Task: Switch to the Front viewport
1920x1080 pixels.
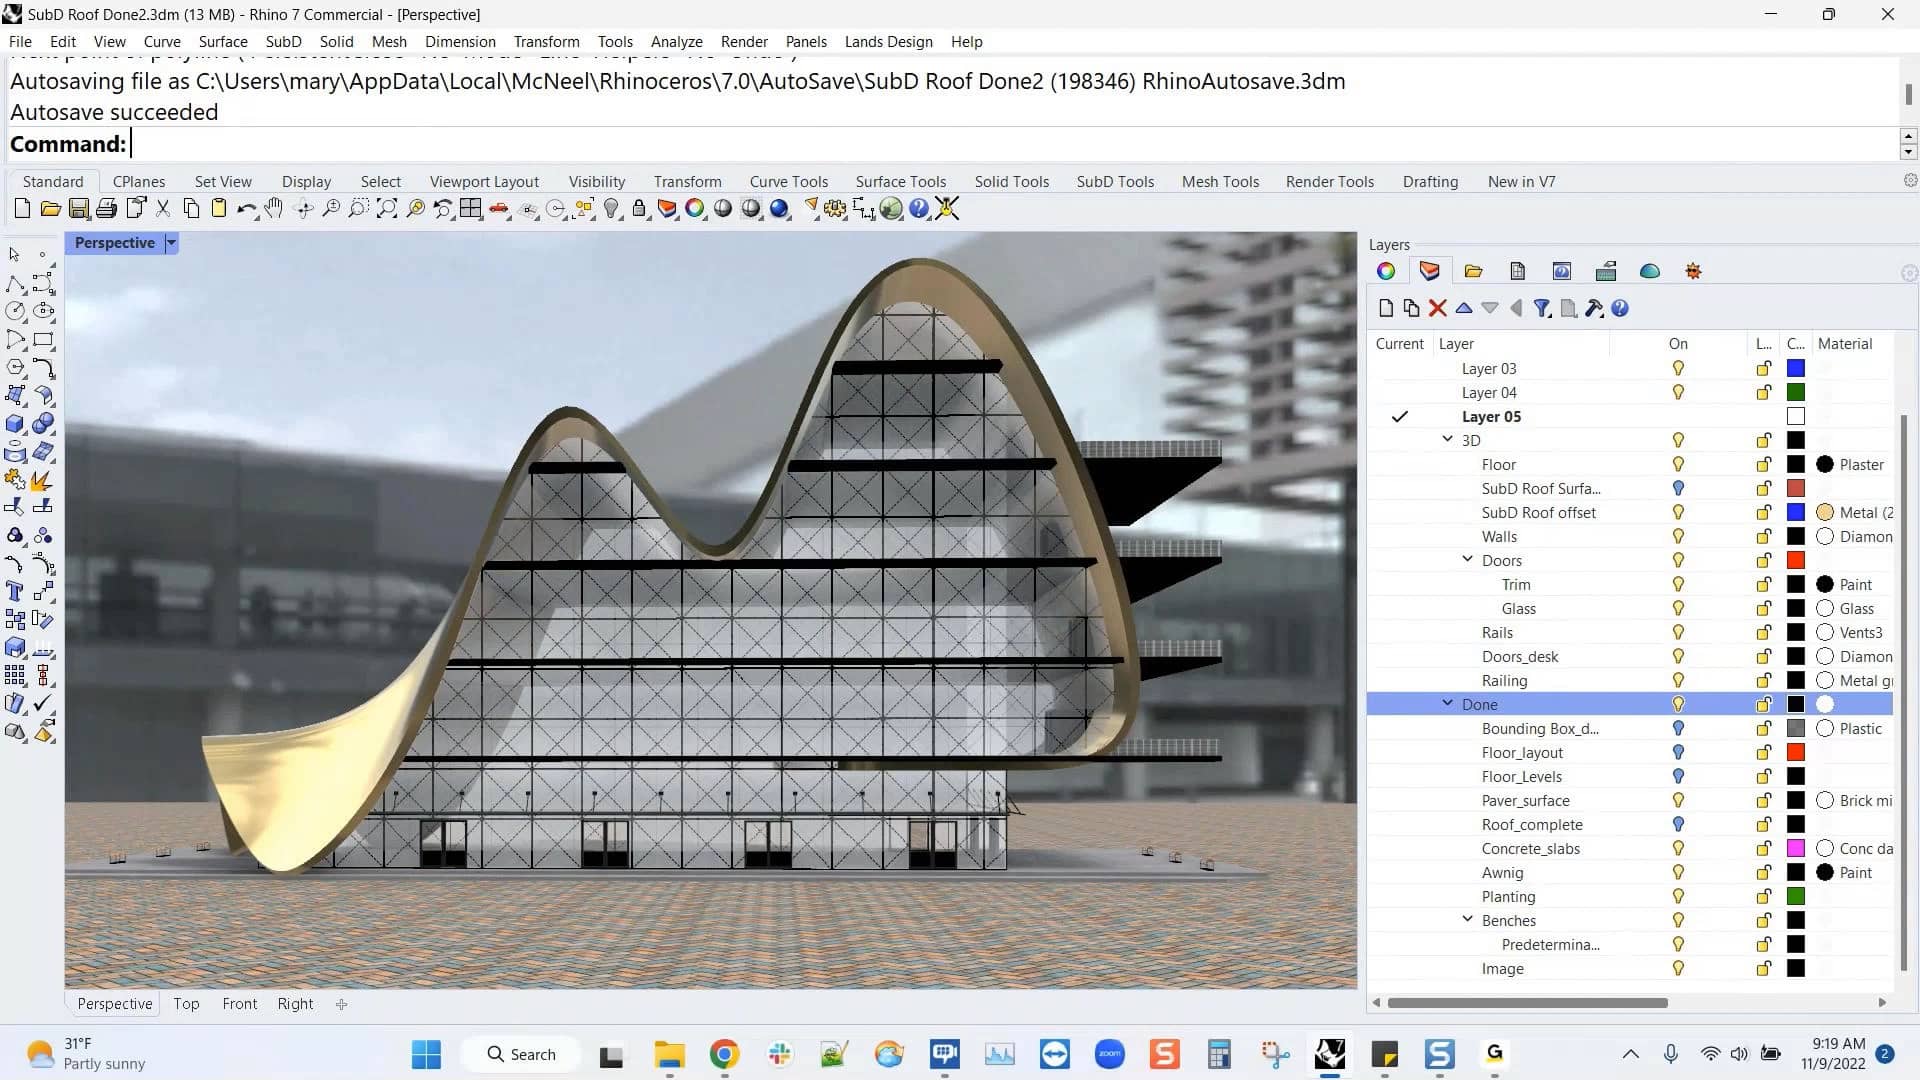Action: pos(239,1003)
